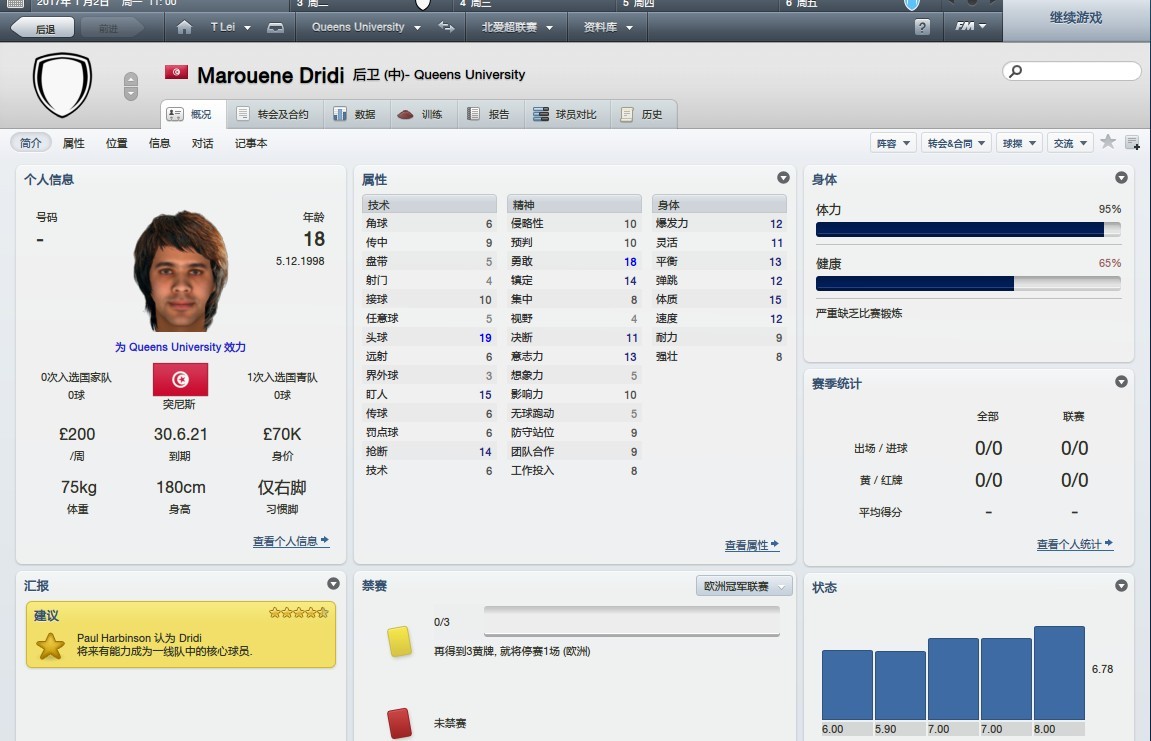The width and height of the screenshot is (1151, 741).
Task: Click the swap arrows icon after Queens University
Action: 446,27
